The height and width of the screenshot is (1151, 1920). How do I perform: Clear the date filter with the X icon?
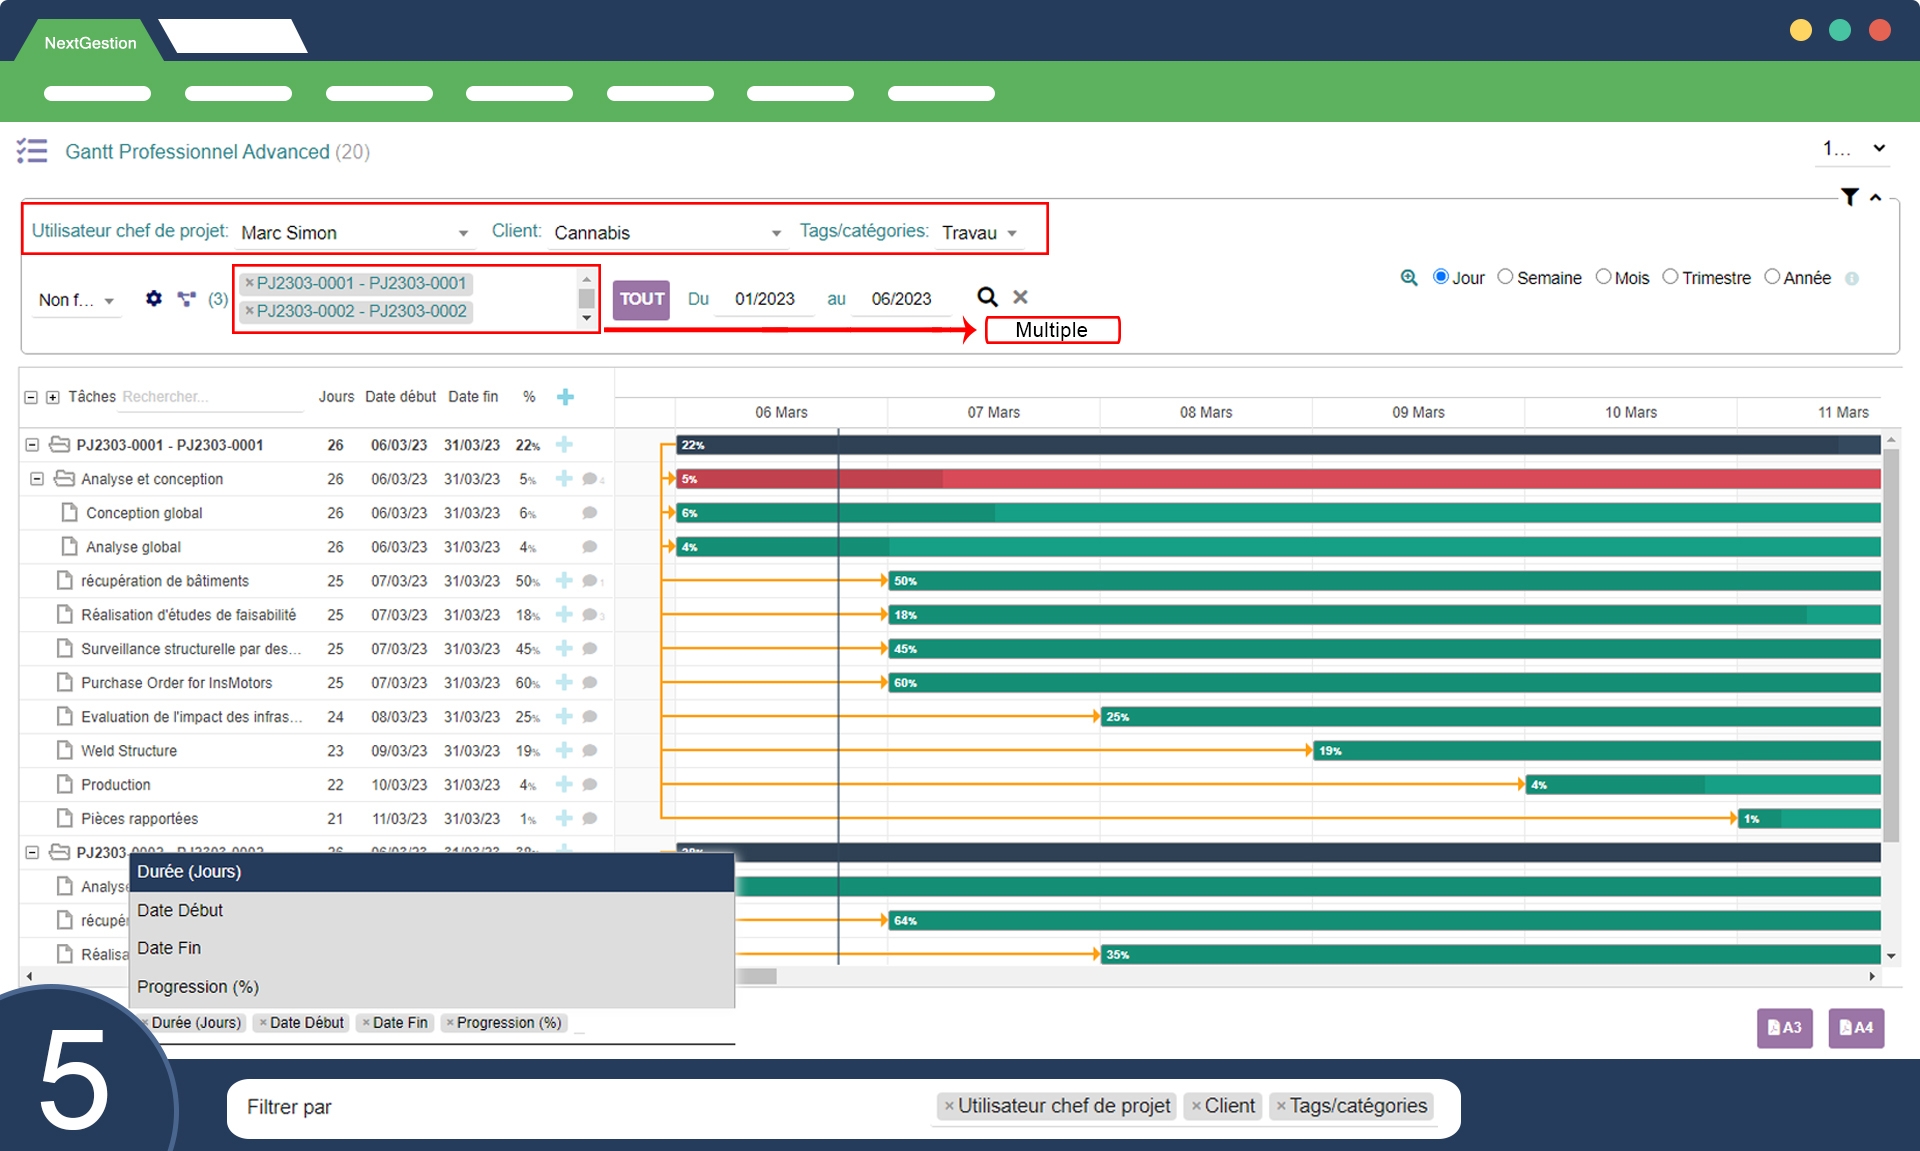tap(1020, 297)
